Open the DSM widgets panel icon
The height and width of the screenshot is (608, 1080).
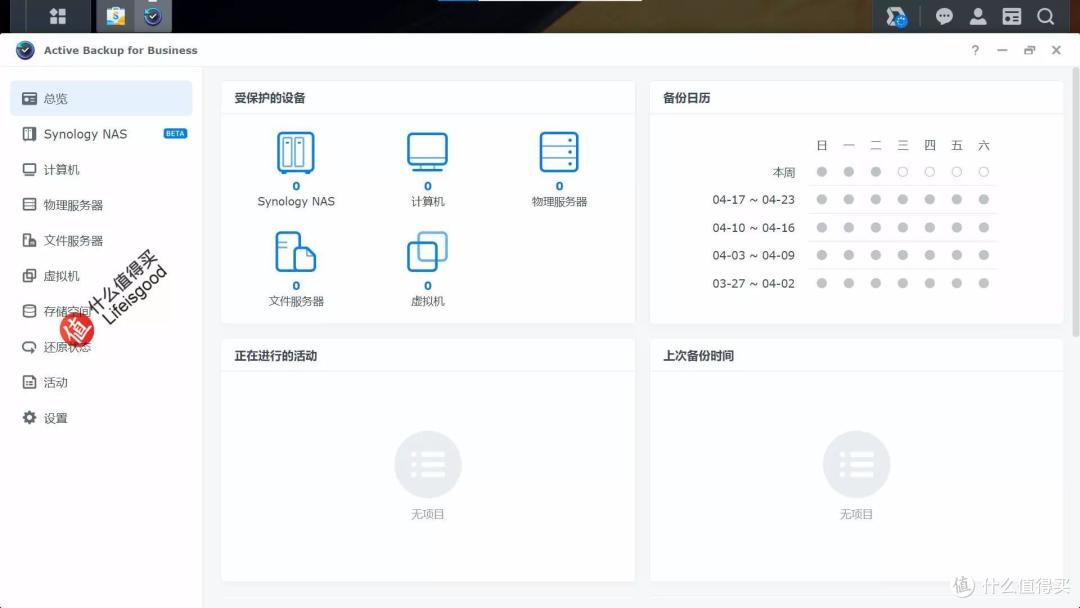point(1012,17)
